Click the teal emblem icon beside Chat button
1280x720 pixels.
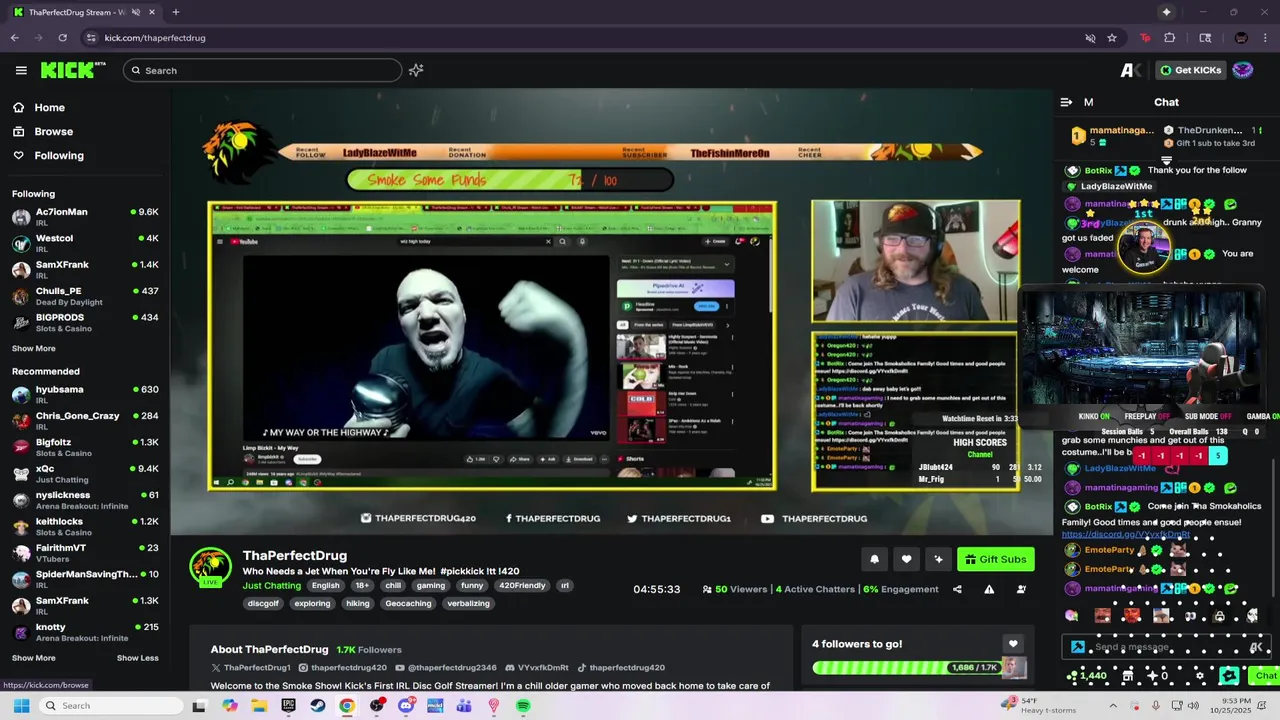tap(1229, 676)
